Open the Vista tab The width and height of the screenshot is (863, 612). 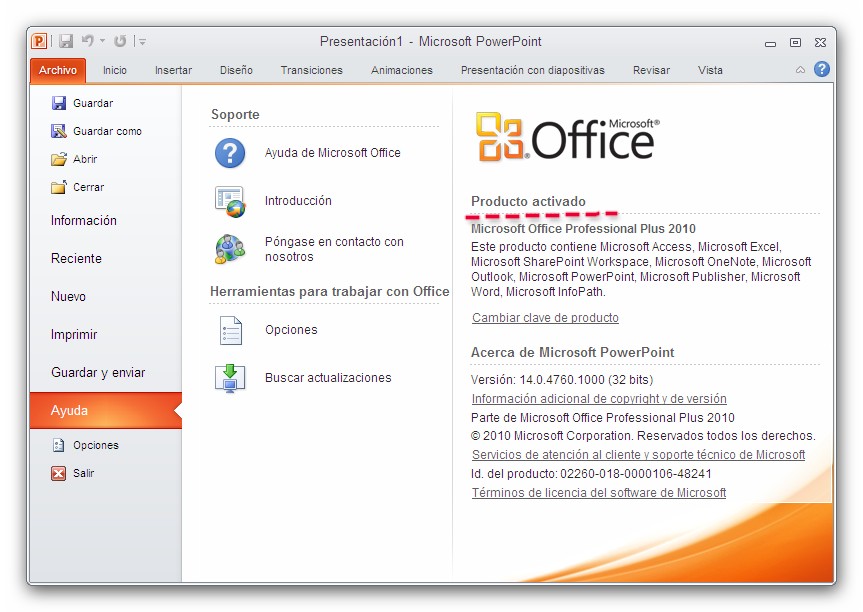[x=710, y=70]
